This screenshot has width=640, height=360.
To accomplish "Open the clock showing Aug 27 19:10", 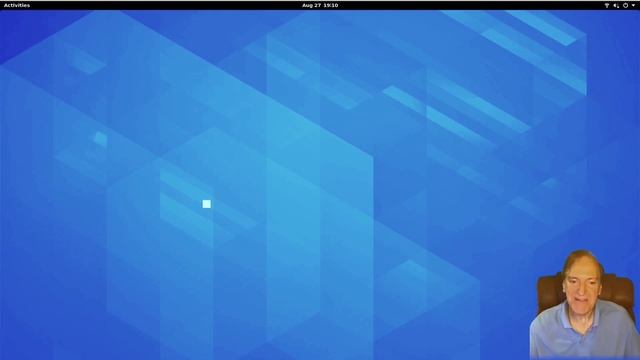I will pos(320,5).
